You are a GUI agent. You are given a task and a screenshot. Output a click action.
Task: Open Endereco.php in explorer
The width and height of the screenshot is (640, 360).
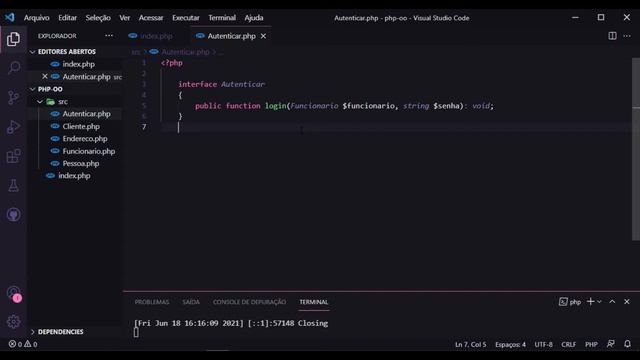[85, 138]
